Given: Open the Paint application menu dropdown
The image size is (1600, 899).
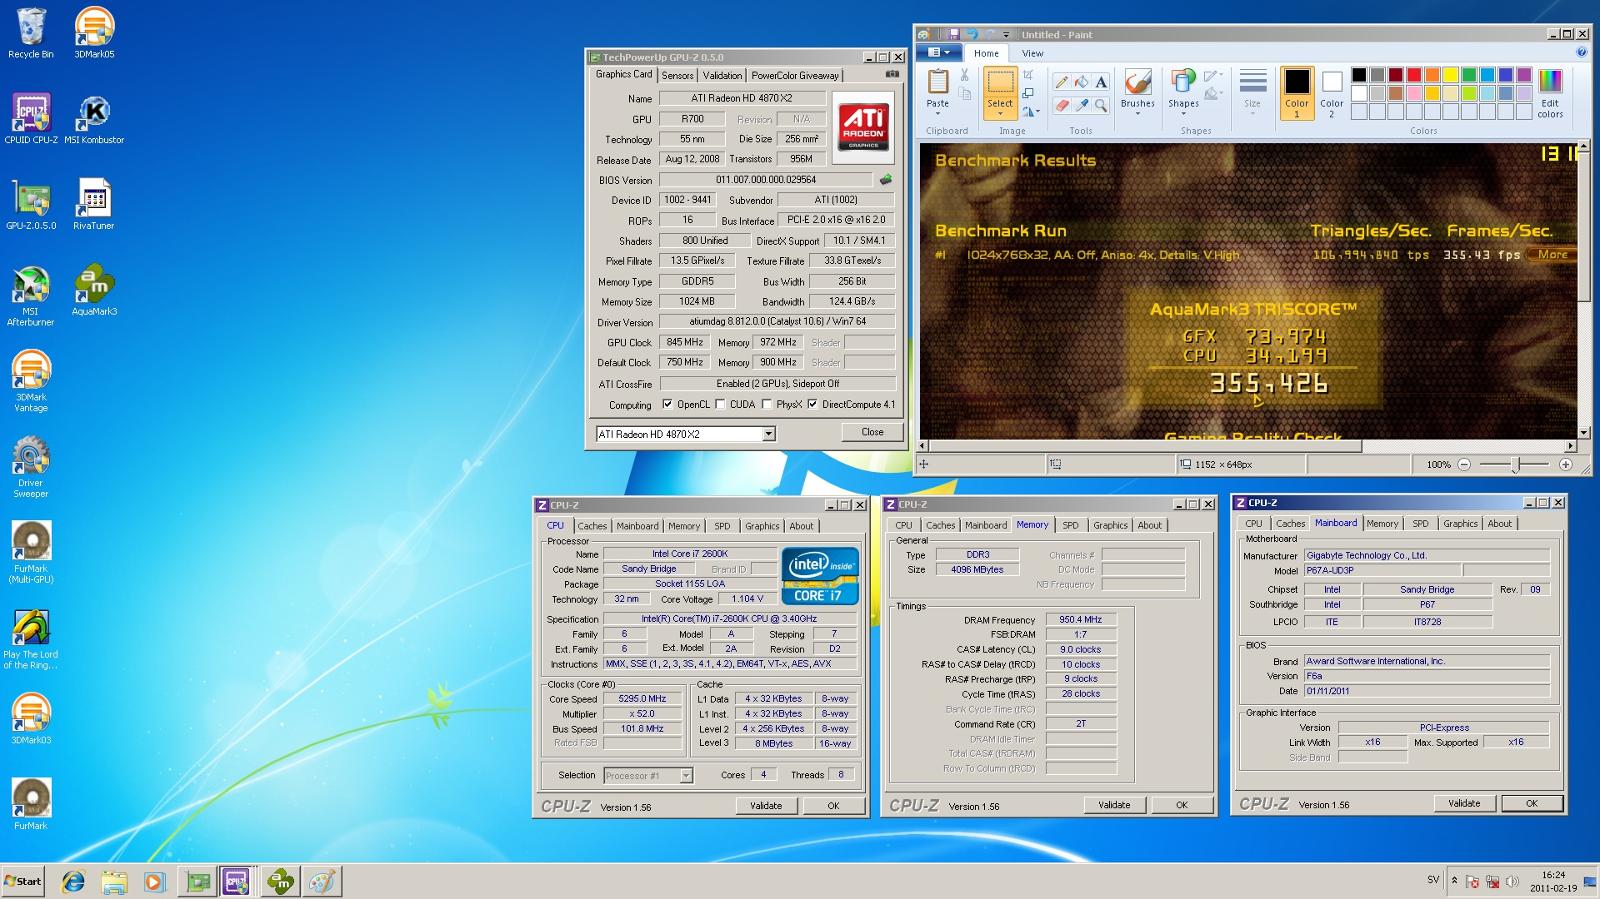Looking at the screenshot, I should (x=940, y=53).
